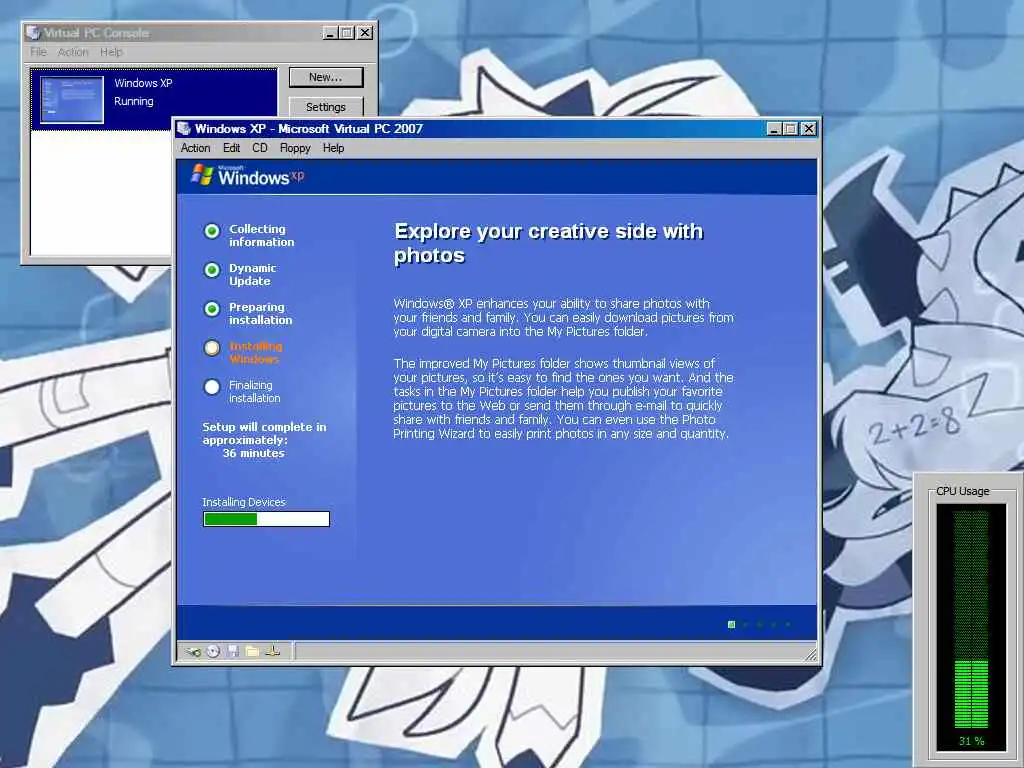Image resolution: width=1024 pixels, height=768 pixels.
Task: Open the File menu in Virtual PC Console
Action: 39,52
